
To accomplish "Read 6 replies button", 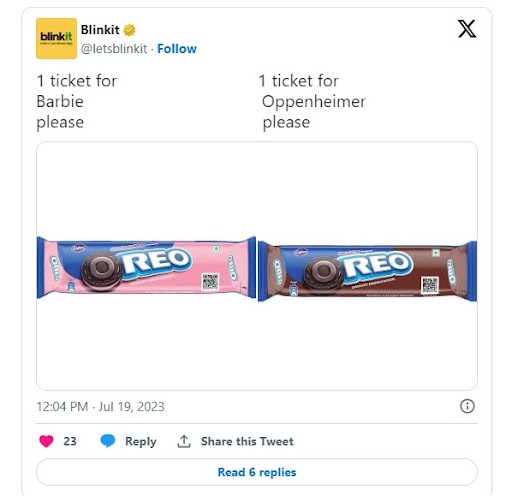I will (x=257, y=472).
